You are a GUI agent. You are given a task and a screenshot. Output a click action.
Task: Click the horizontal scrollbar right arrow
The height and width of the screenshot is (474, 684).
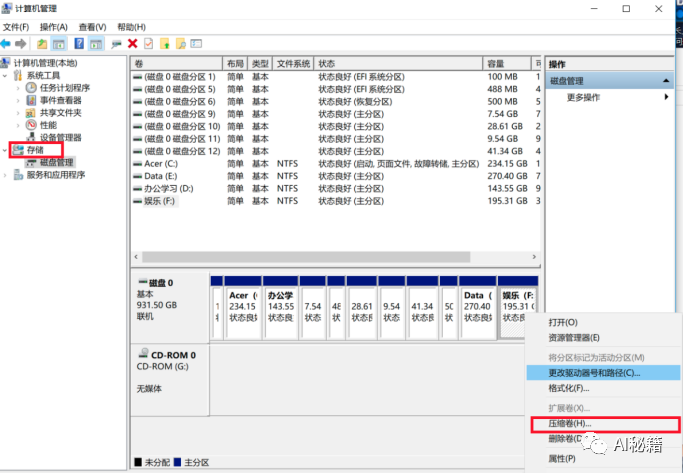pyautogui.click(x=534, y=257)
